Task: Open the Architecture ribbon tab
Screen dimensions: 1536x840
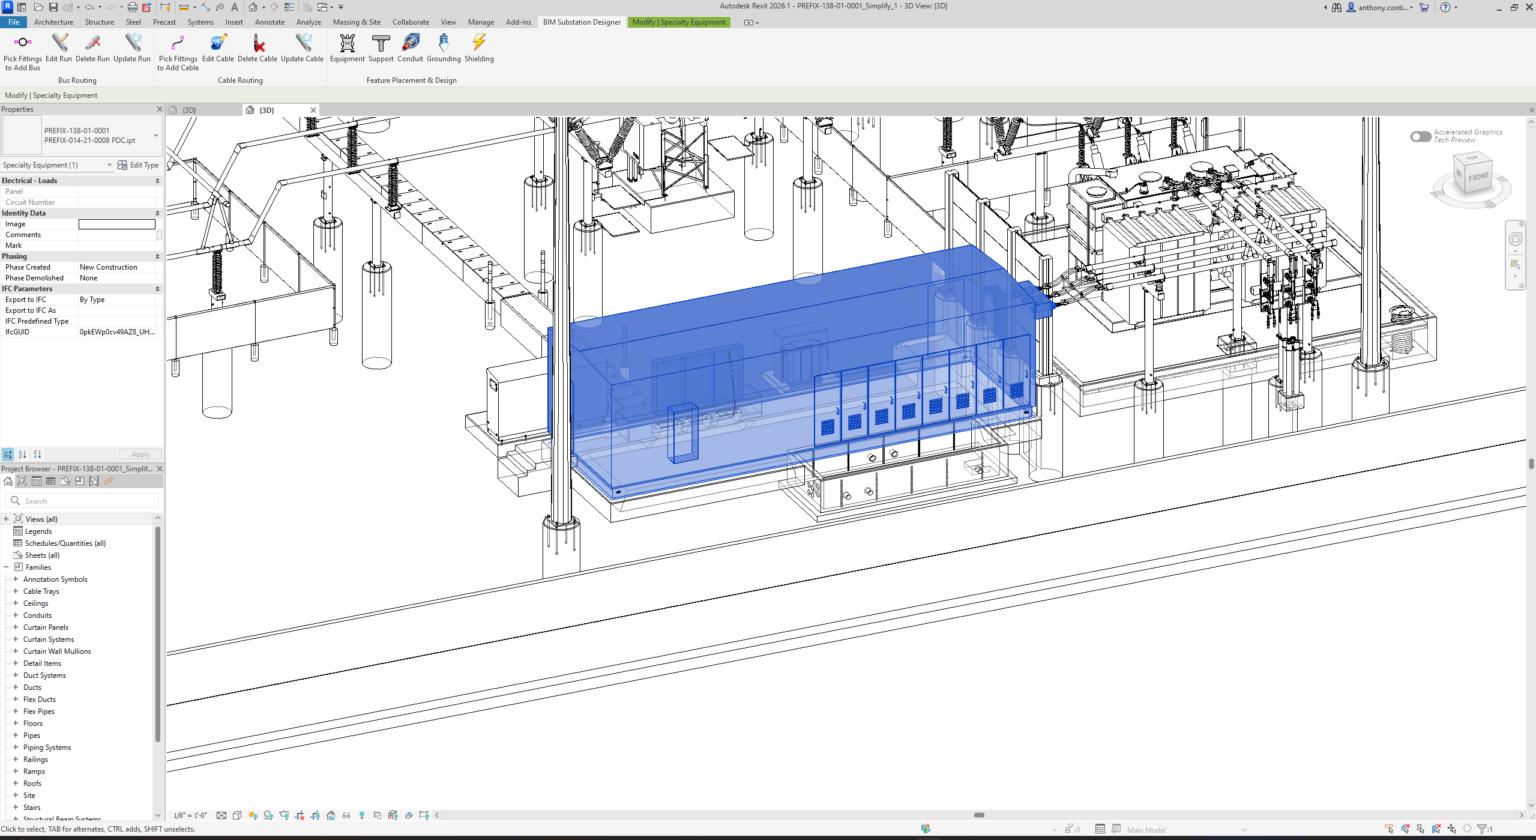Action: 53,21
